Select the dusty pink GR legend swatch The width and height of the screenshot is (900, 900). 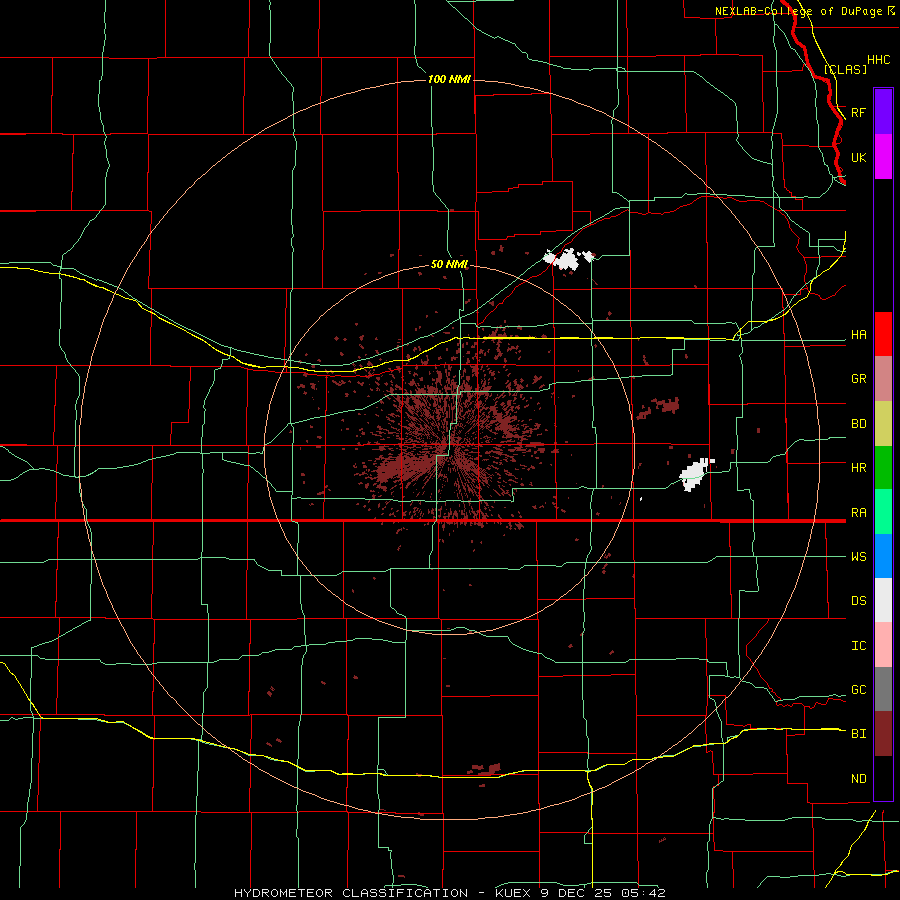click(883, 378)
